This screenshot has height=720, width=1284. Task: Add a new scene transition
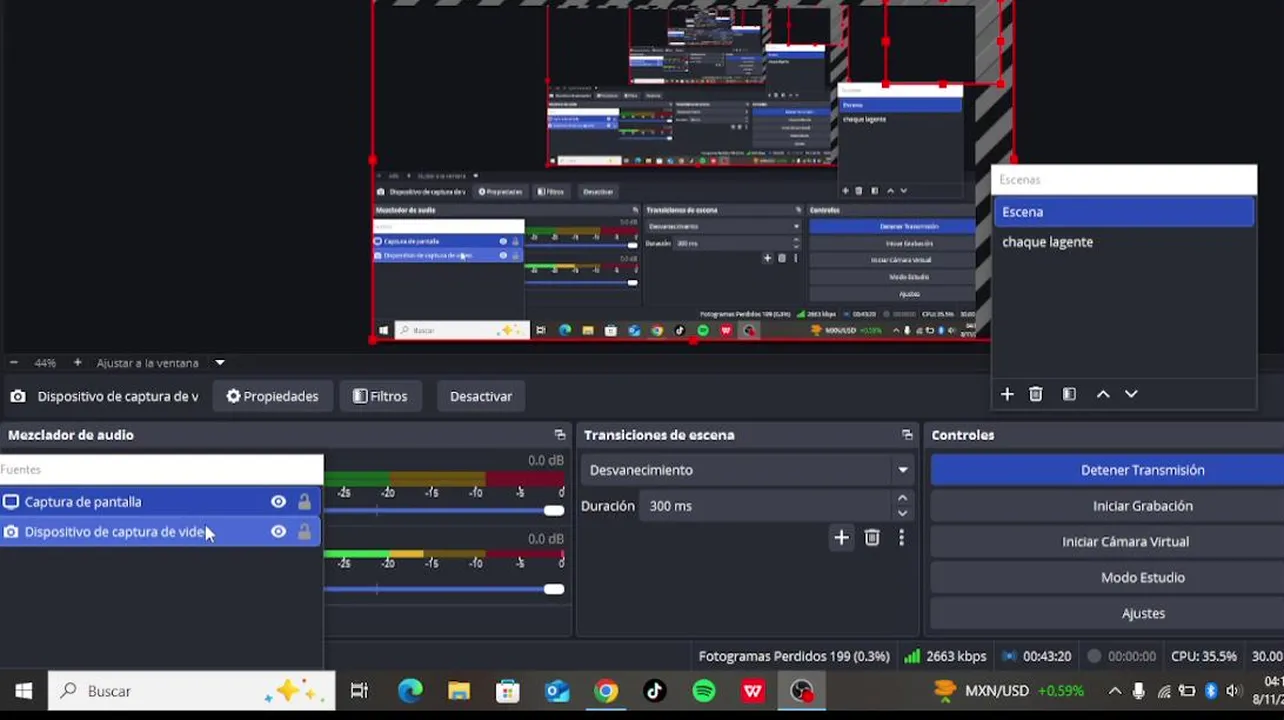[841, 538]
